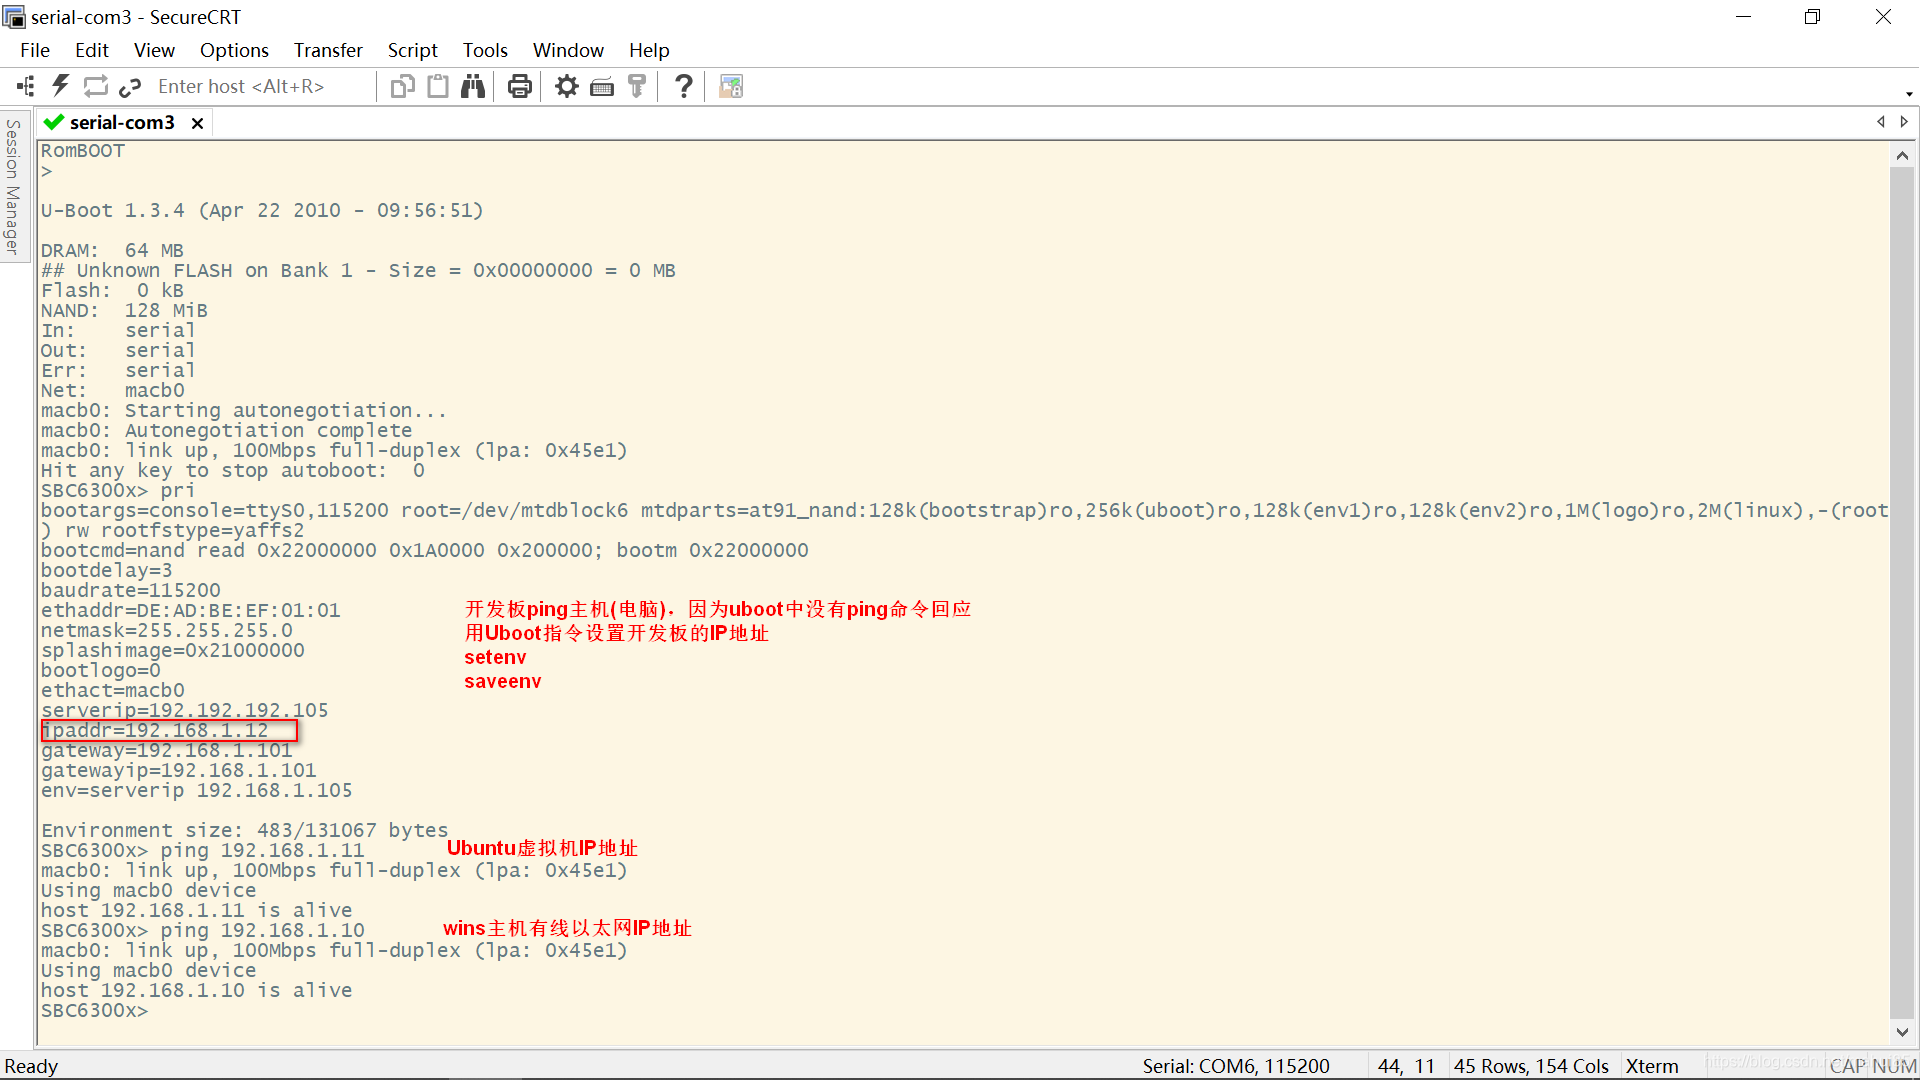Click the Print icon

(519, 87)
